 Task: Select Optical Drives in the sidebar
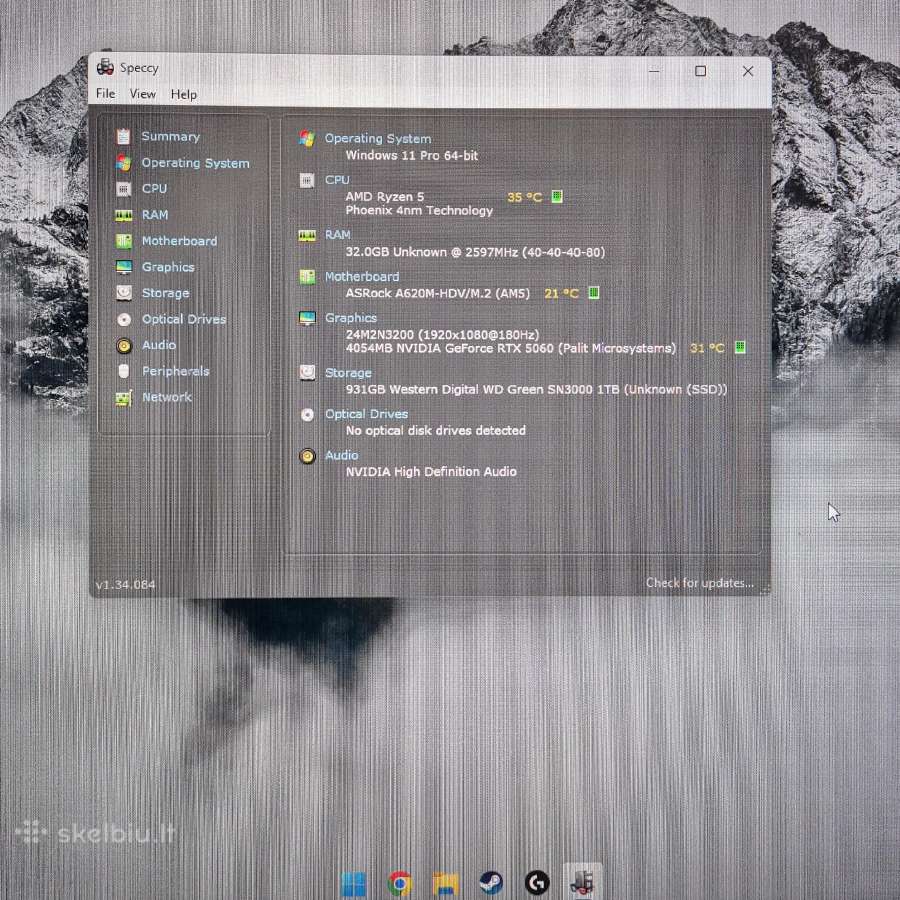click(x=184, y=319)
